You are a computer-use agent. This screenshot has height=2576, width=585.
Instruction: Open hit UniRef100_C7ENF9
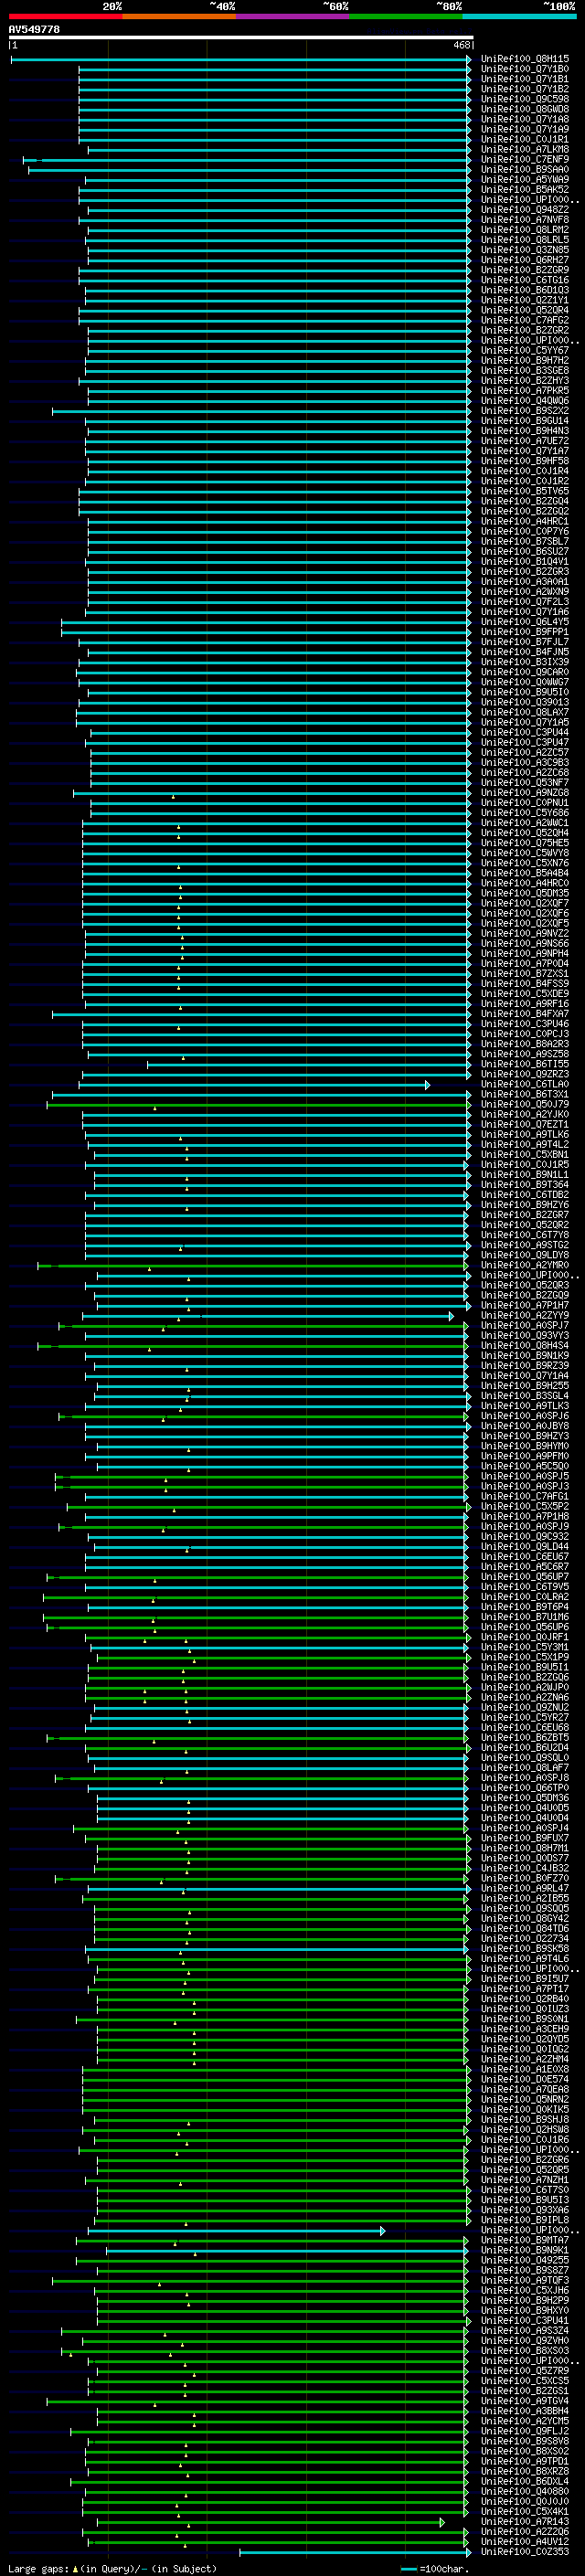(525, 160)
